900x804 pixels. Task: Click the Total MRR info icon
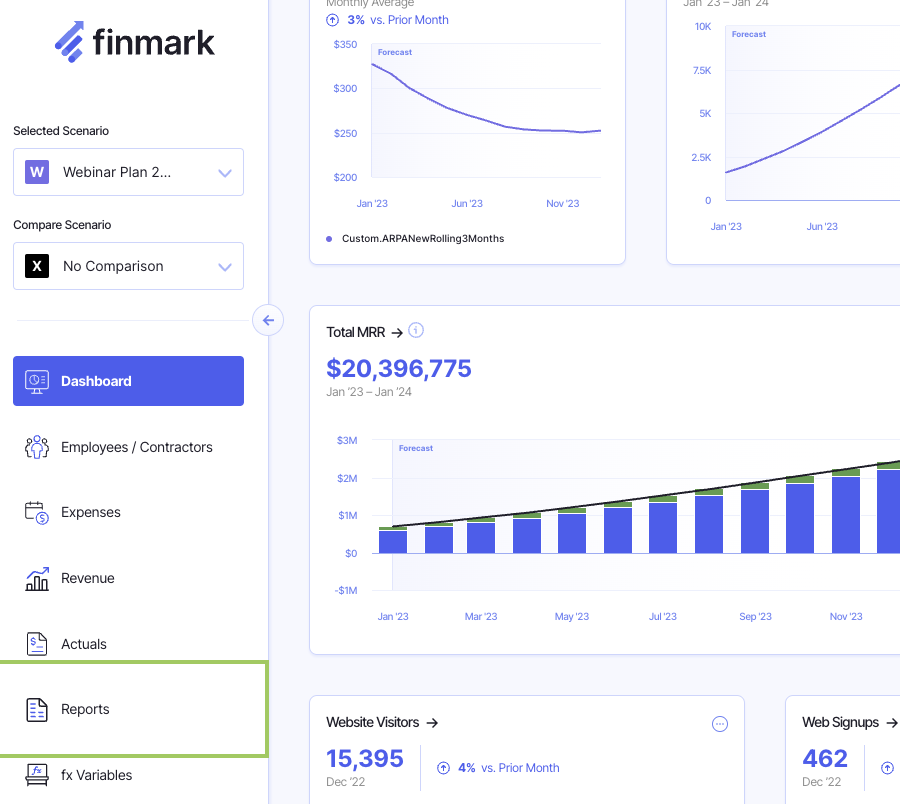click(417, 331)
